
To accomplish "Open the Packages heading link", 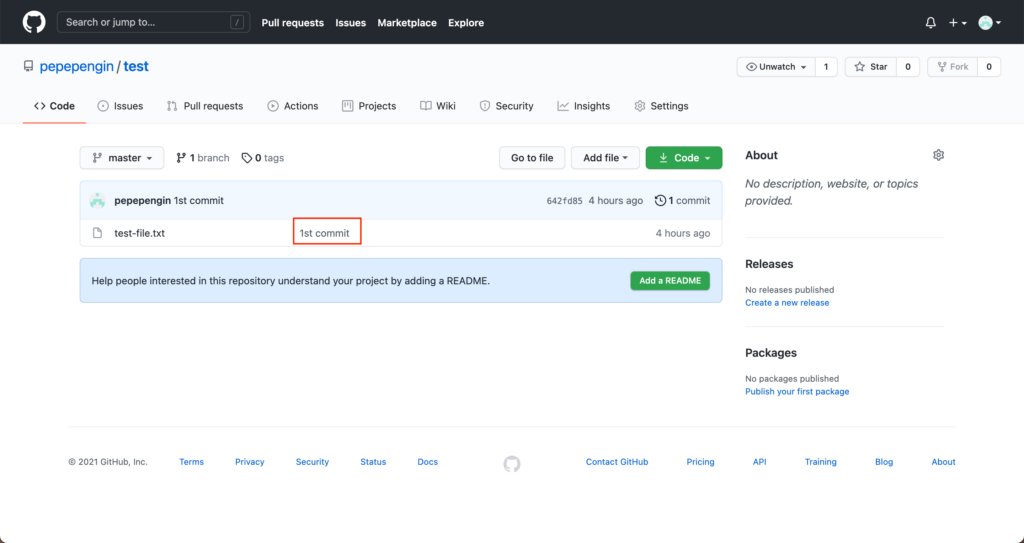I will [x=771, y=353].
